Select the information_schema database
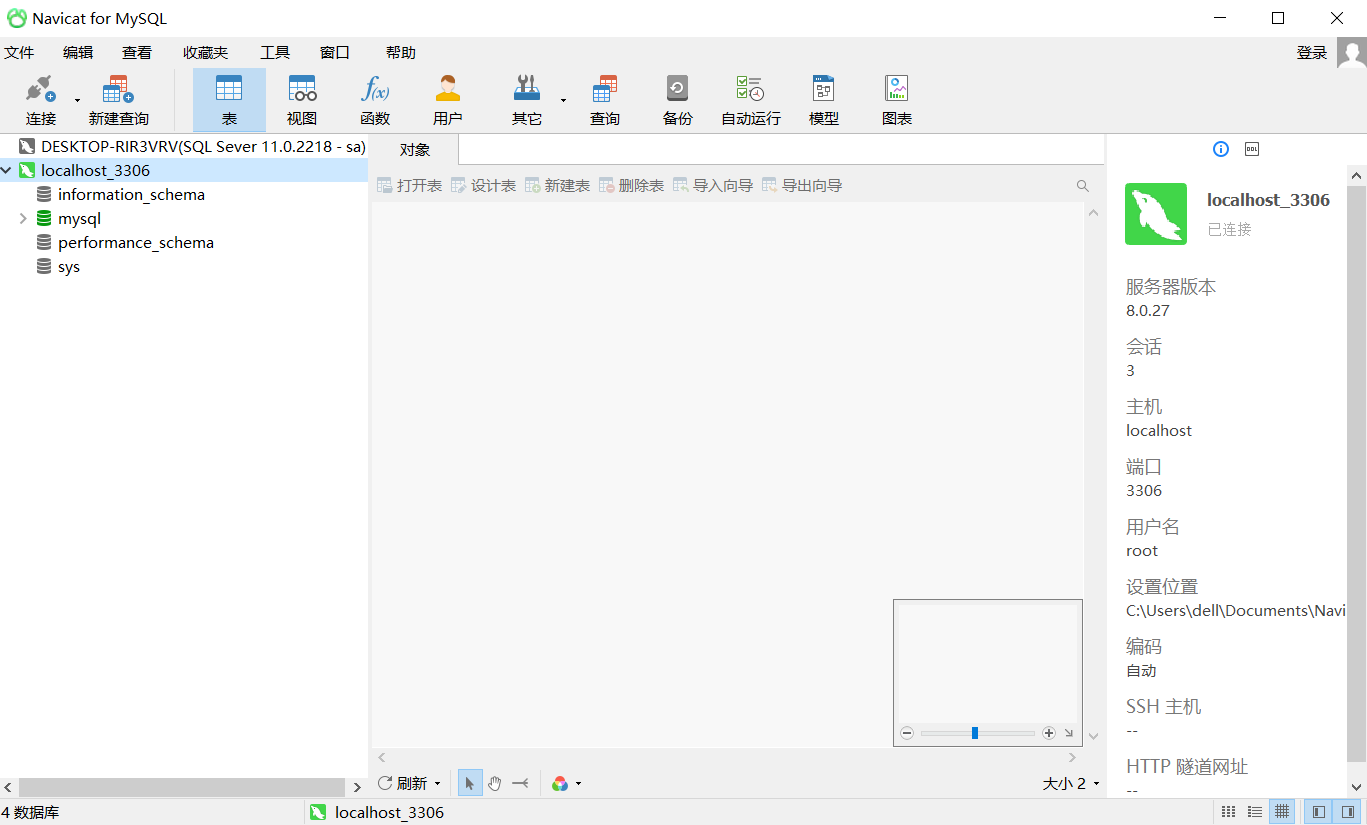Image resolution: width=1367 pixels, height=825 pixels. point(131,195)
